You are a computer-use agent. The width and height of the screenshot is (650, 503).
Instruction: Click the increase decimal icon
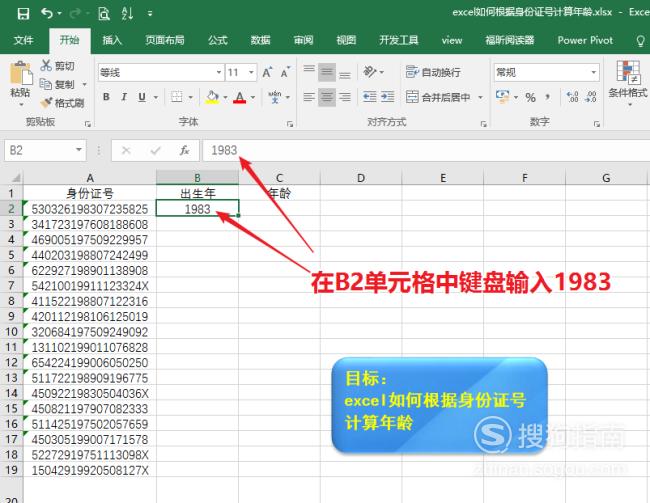click(572, 97)
